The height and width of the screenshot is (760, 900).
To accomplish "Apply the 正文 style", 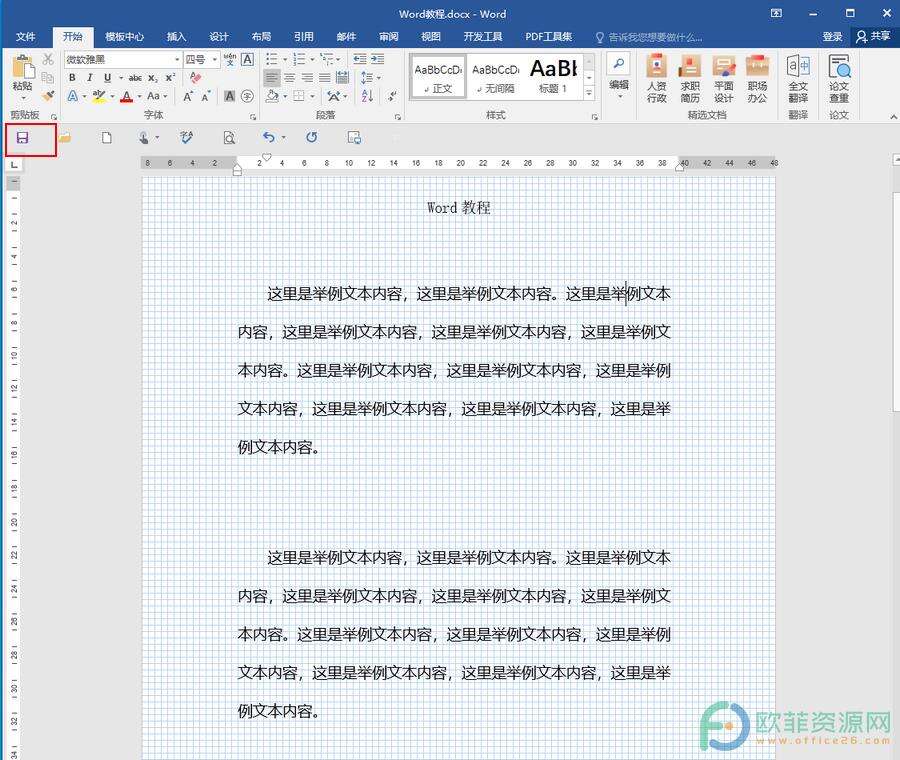I will click(438, 77).
